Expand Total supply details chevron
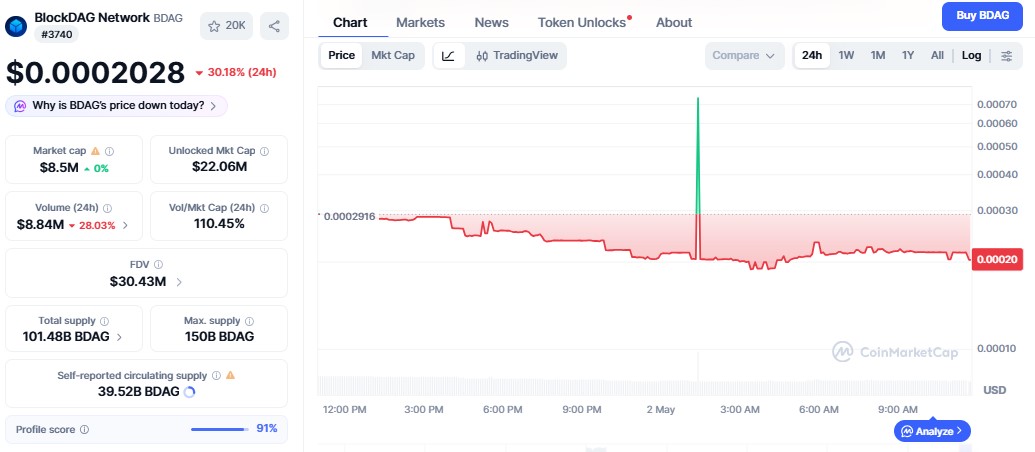 point(119,337)
